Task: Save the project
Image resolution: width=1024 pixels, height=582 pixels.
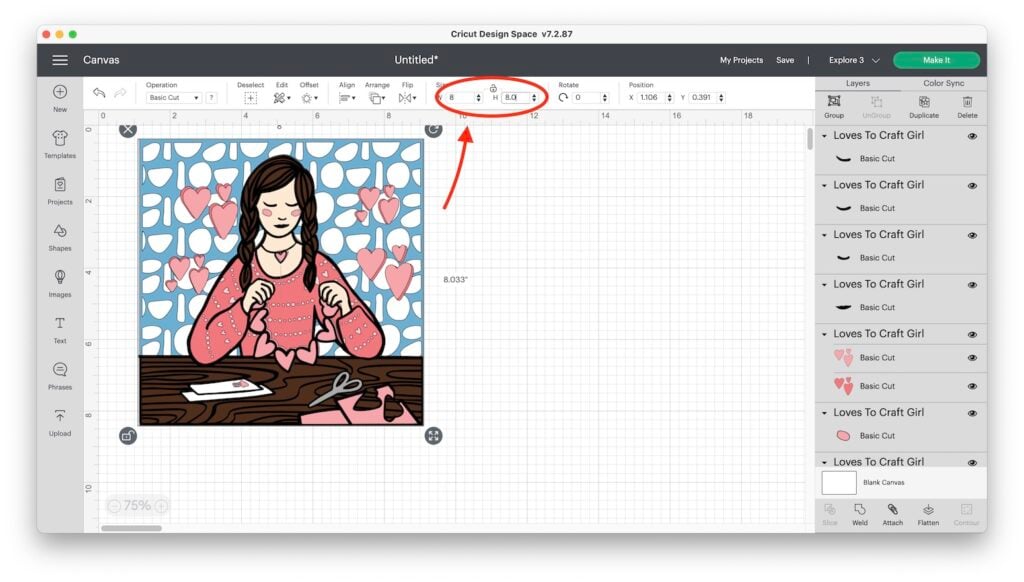Action: pos(785,60)
